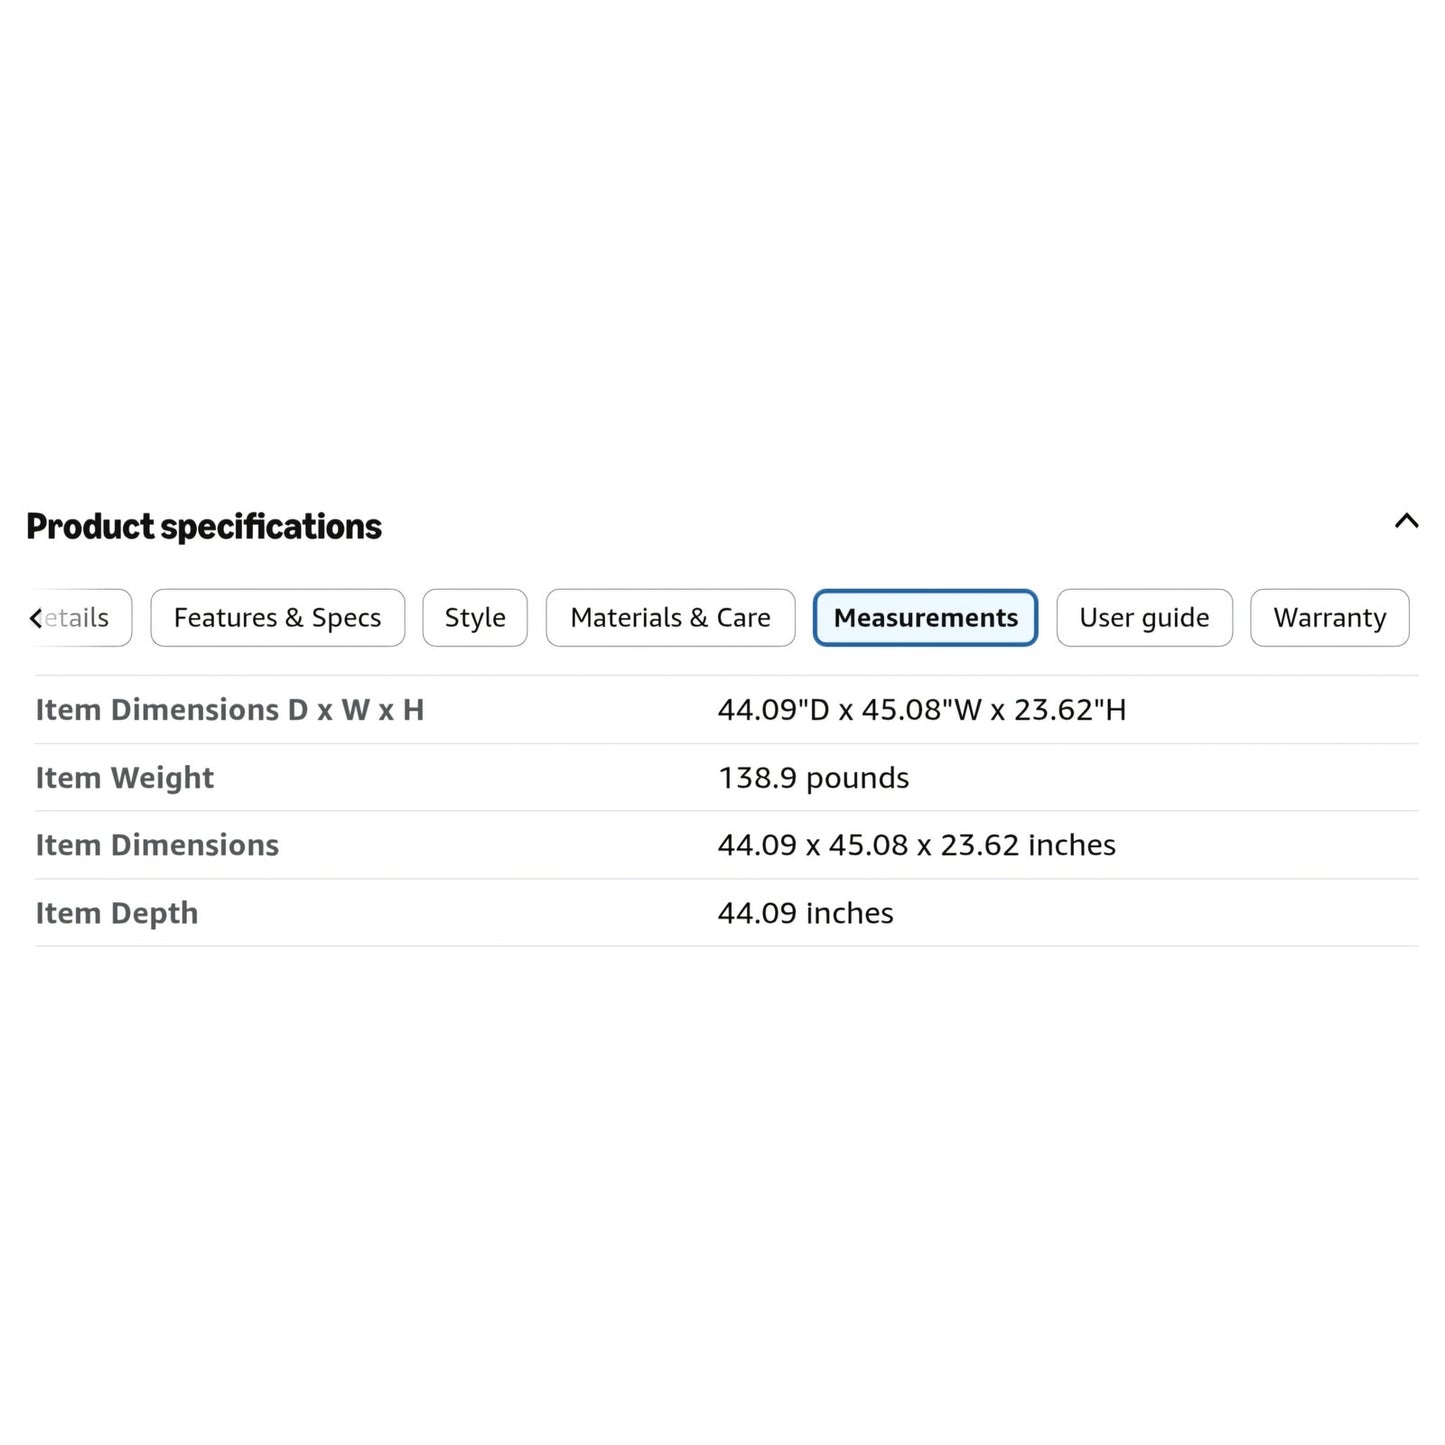Click the 45.08"W width figure
This screenshot has width=1445, height=1445.
tap(922, 710)
